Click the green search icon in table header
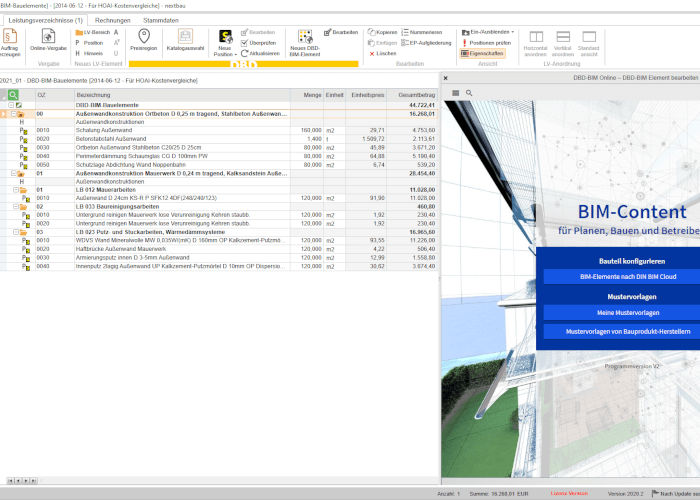700x500 pixels. point(13,95)
